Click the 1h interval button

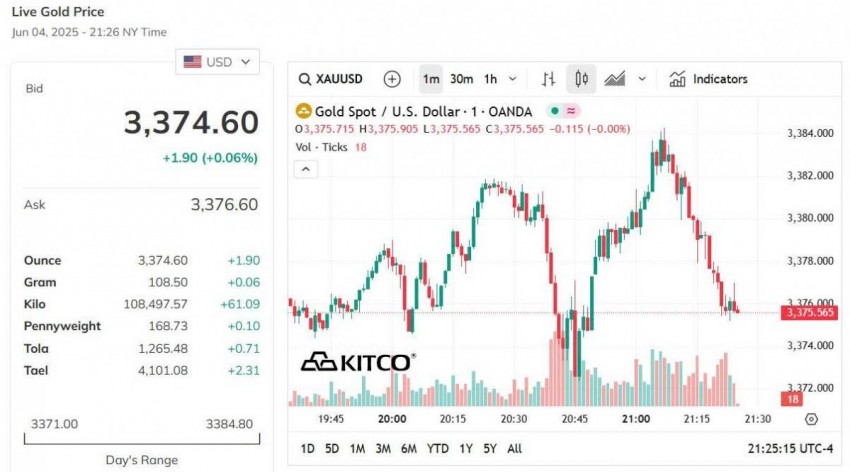(x=490, y=79)
